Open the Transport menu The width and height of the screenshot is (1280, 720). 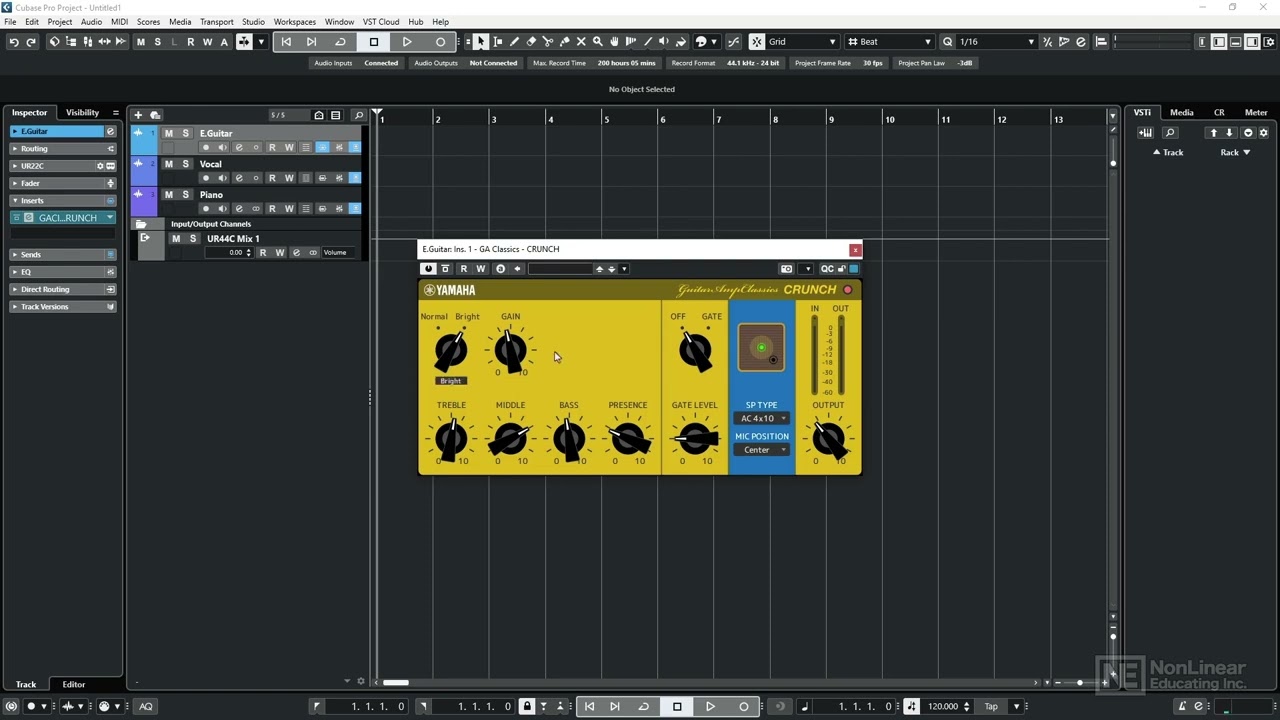click(x=216, y=21)
